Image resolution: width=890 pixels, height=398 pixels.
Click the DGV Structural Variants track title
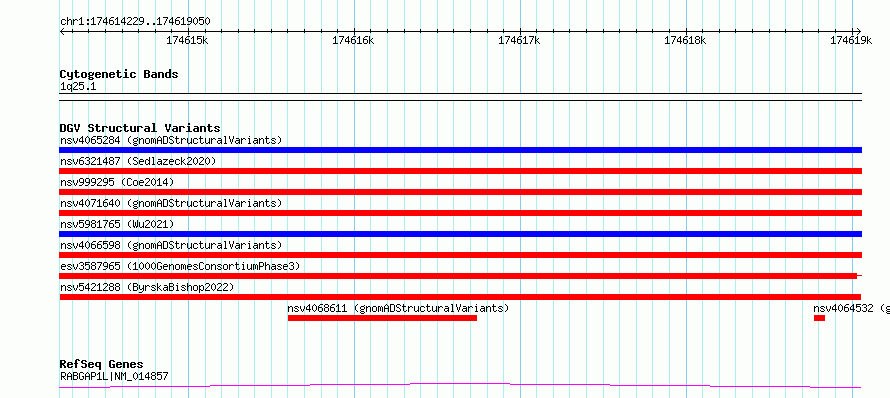(x=140, y=128)
